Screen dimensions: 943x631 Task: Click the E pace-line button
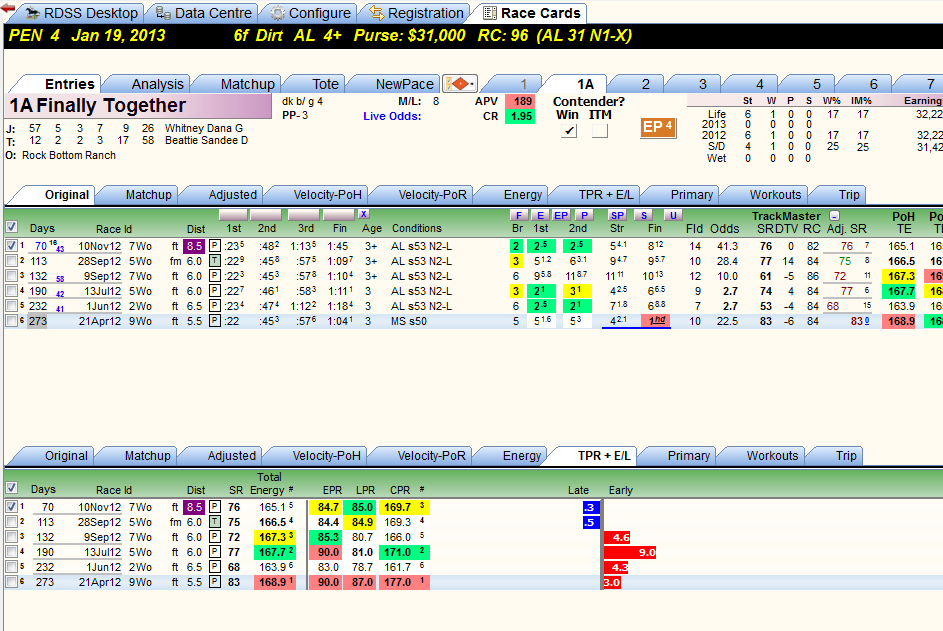pyautogui.click(x=541, y=215)
